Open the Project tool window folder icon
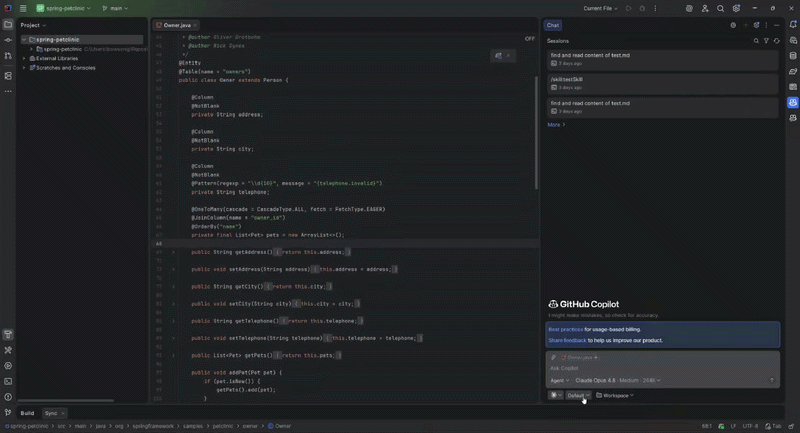 (x=8, y=24)
